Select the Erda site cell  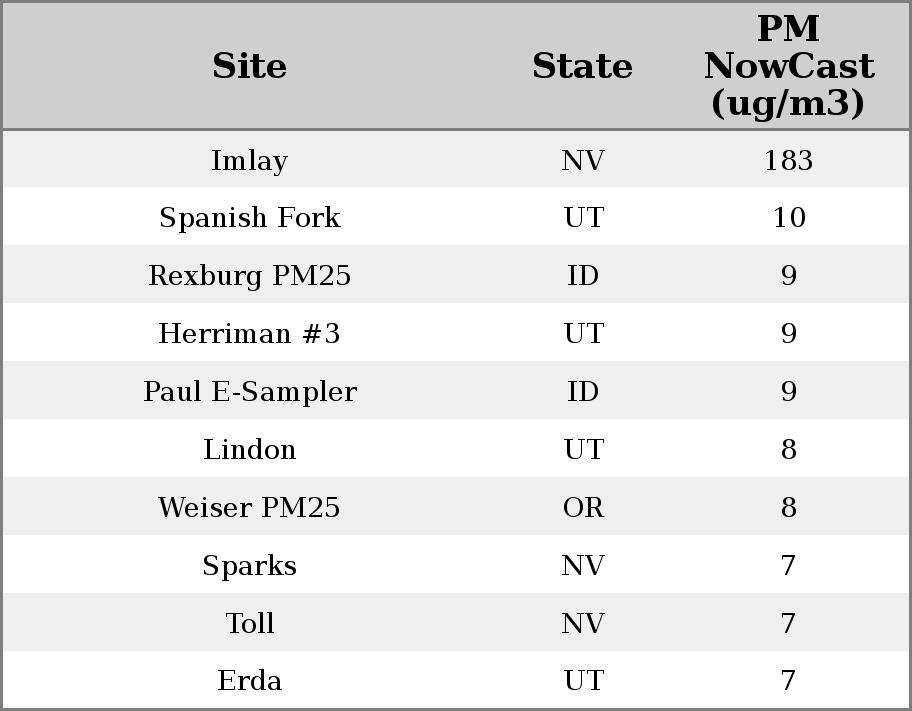(250, 681)
